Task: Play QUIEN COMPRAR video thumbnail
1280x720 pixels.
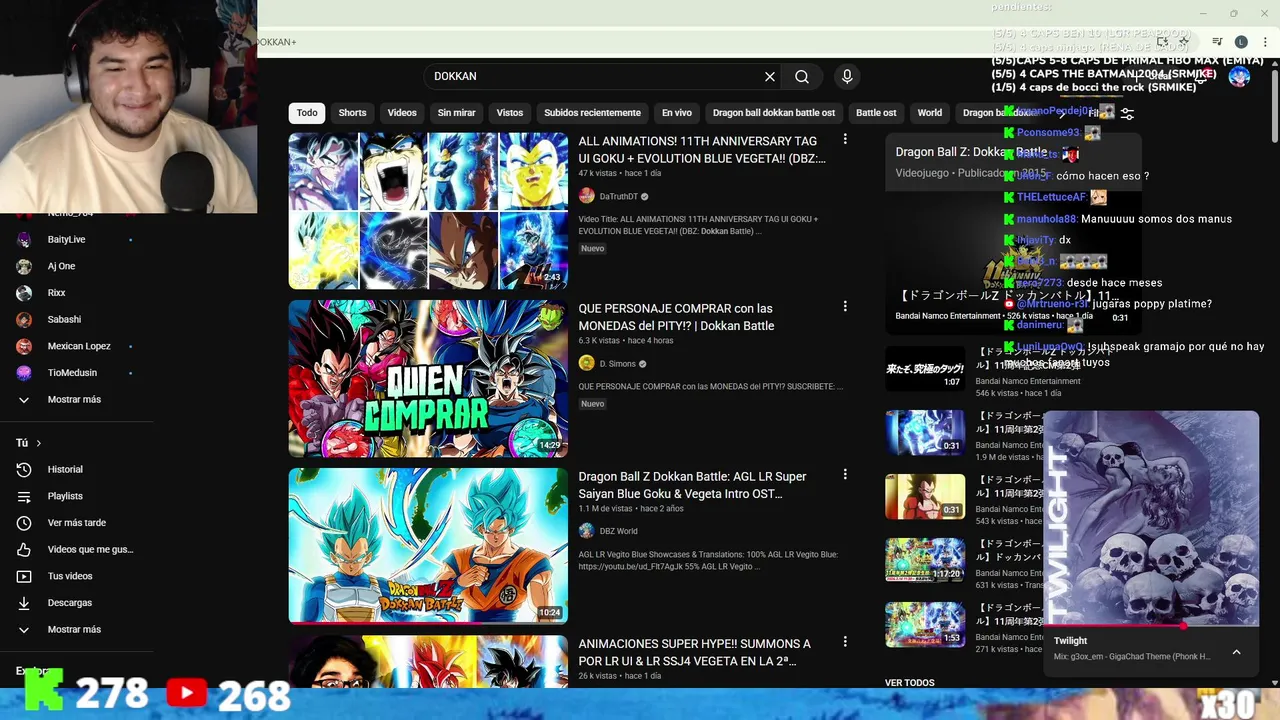Action: [428, 379]
